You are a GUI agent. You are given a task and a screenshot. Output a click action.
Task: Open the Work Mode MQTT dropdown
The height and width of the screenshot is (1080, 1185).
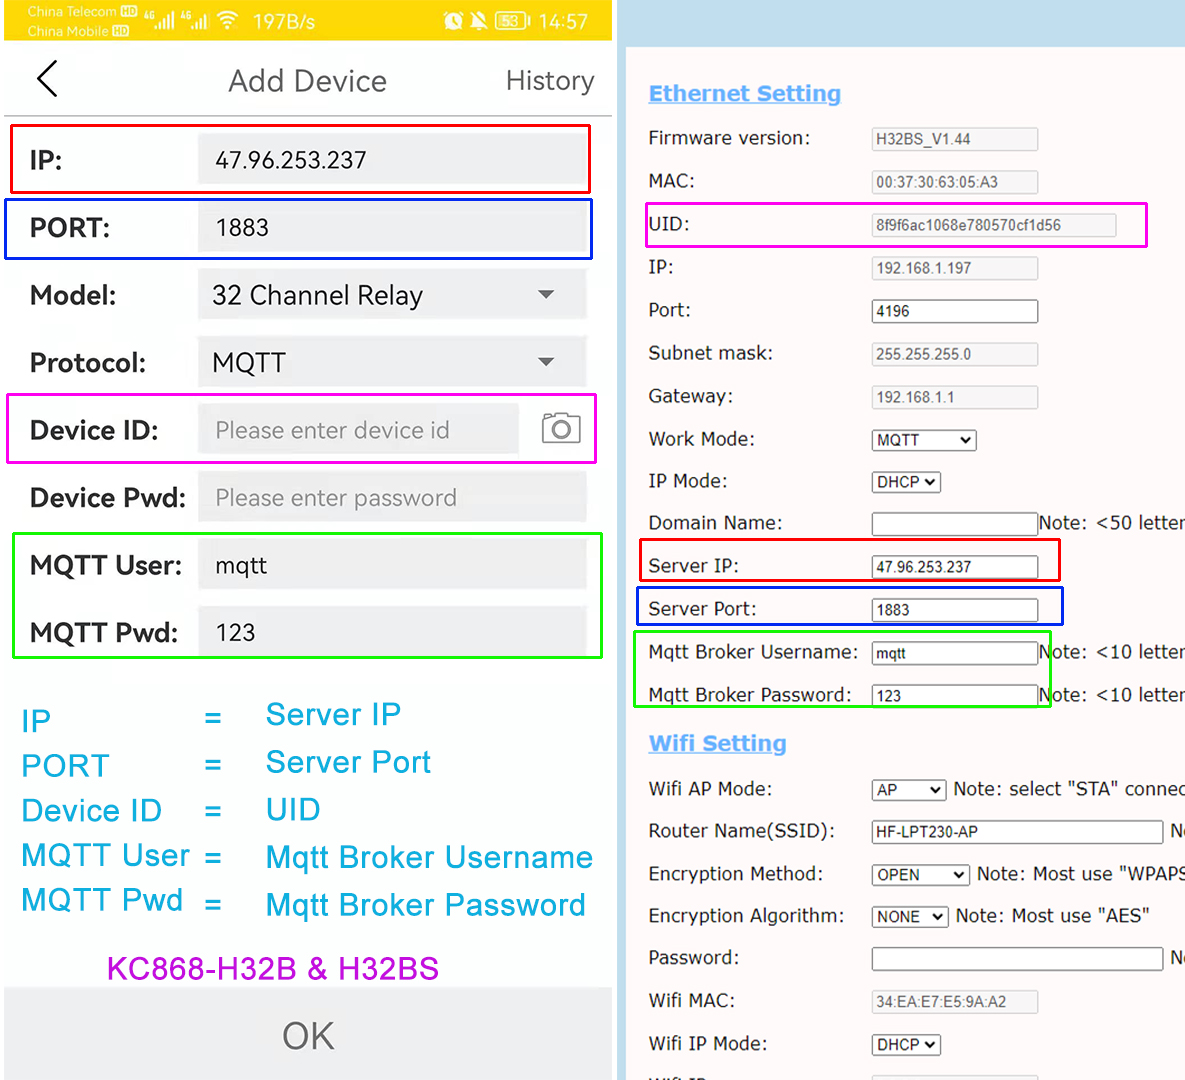point(923,440)
